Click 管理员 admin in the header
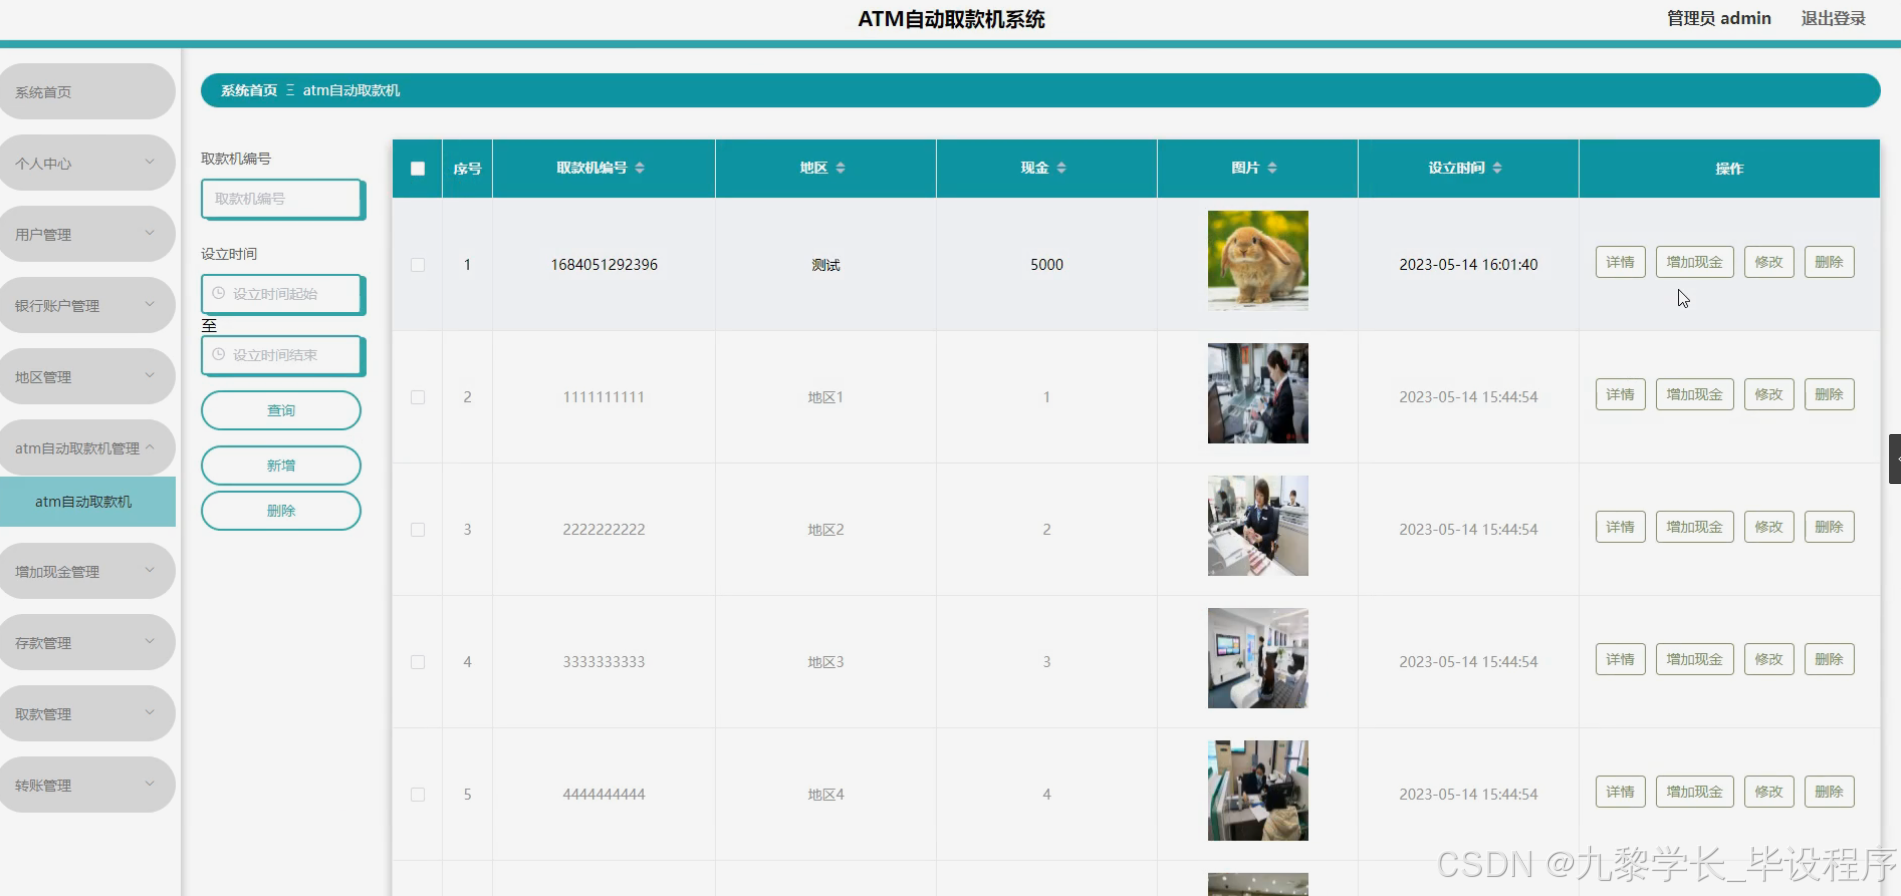Viewport: 1901px width, 896px height. click(x=1718, y=18)
